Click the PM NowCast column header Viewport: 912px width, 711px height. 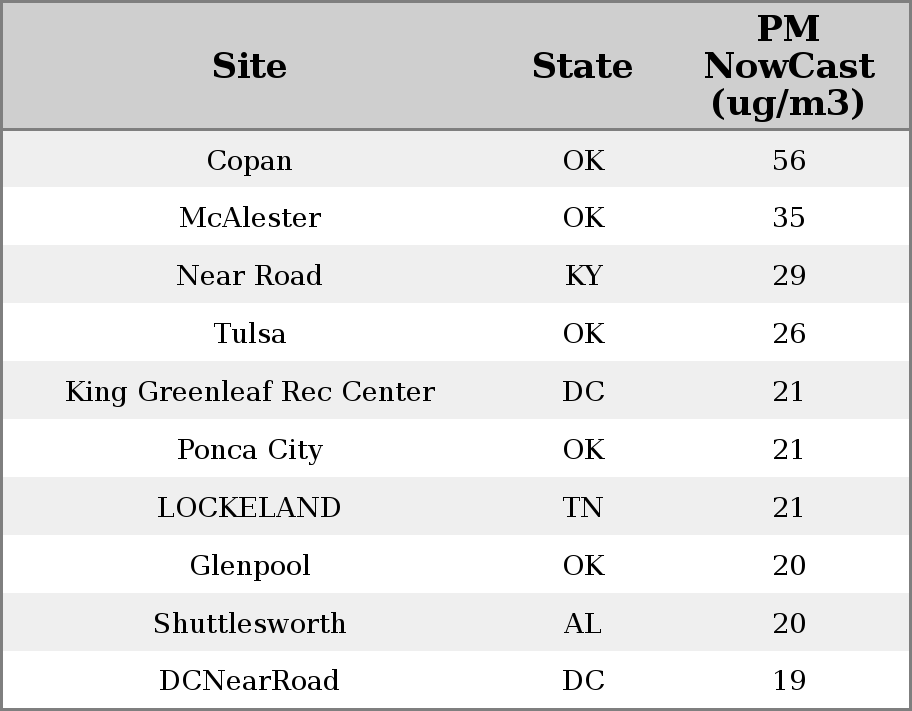788,66
